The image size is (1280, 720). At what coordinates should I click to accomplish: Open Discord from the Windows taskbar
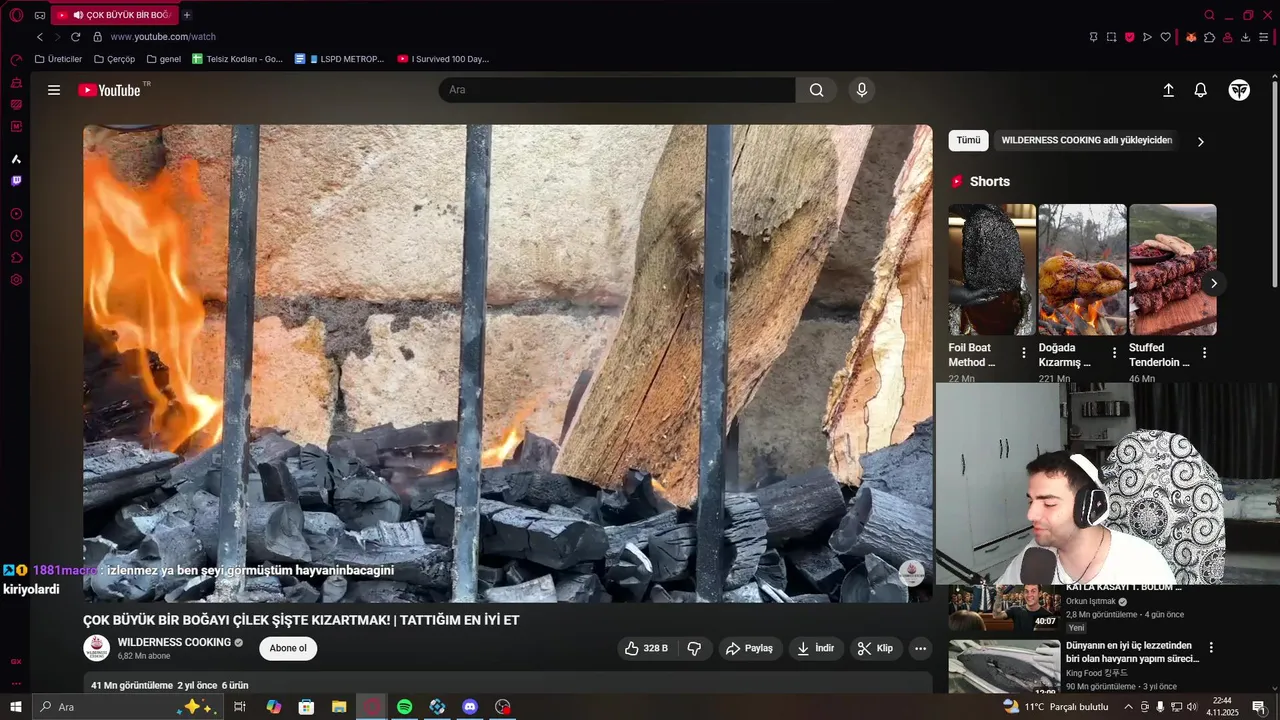point(470,707)
